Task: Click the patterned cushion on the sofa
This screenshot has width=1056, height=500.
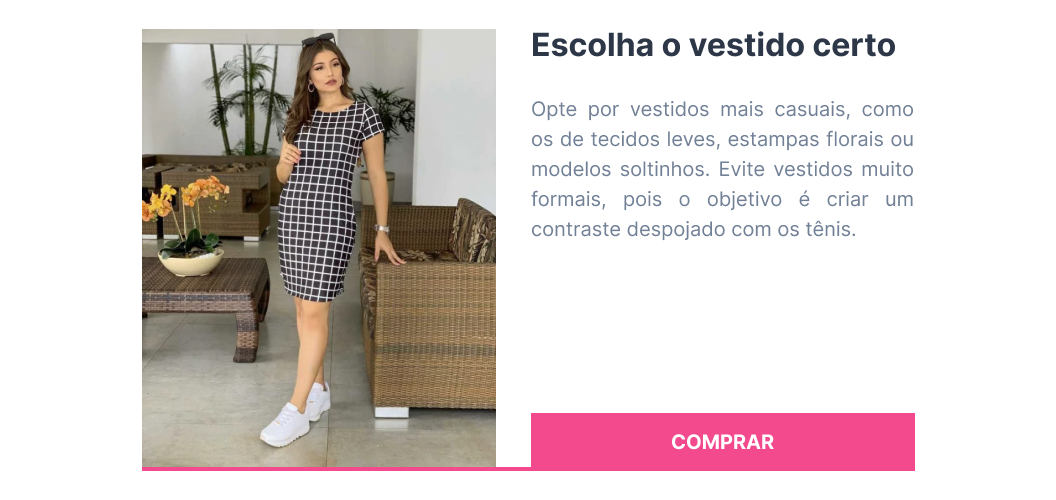Action: tap(473, 231)
